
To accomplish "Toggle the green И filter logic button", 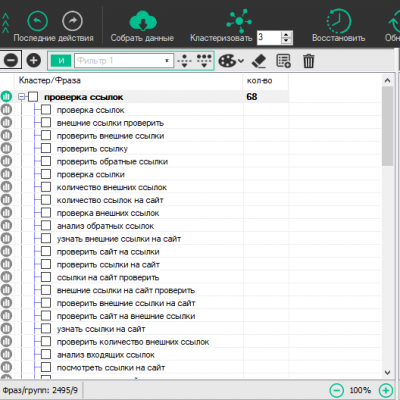I will pyautogui.click(x=61, y=61).
